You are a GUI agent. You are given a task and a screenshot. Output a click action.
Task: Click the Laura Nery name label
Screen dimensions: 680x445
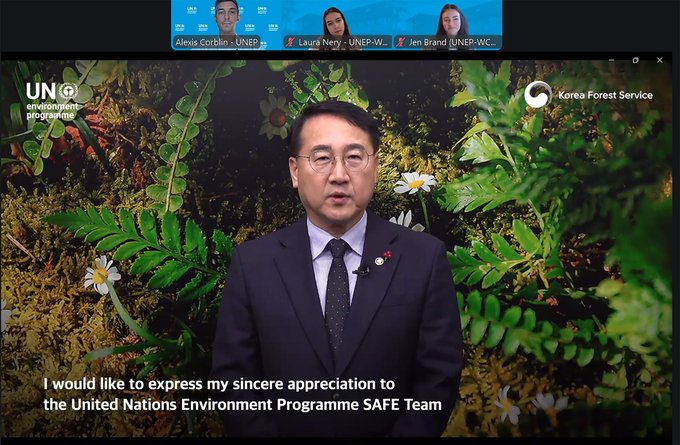pyautogui.click(x=340, y=43)
